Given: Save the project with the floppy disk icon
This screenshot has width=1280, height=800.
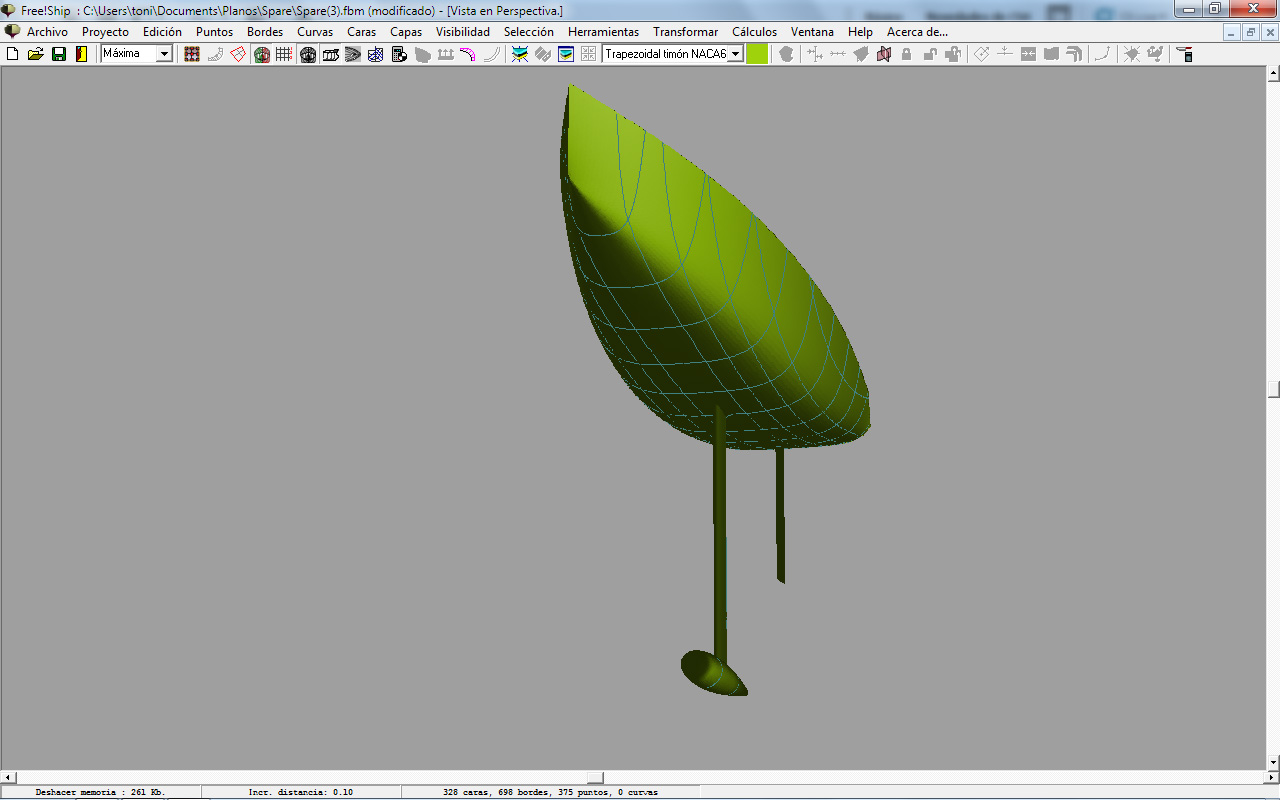Looking at the screenshot, I should 59,54.
